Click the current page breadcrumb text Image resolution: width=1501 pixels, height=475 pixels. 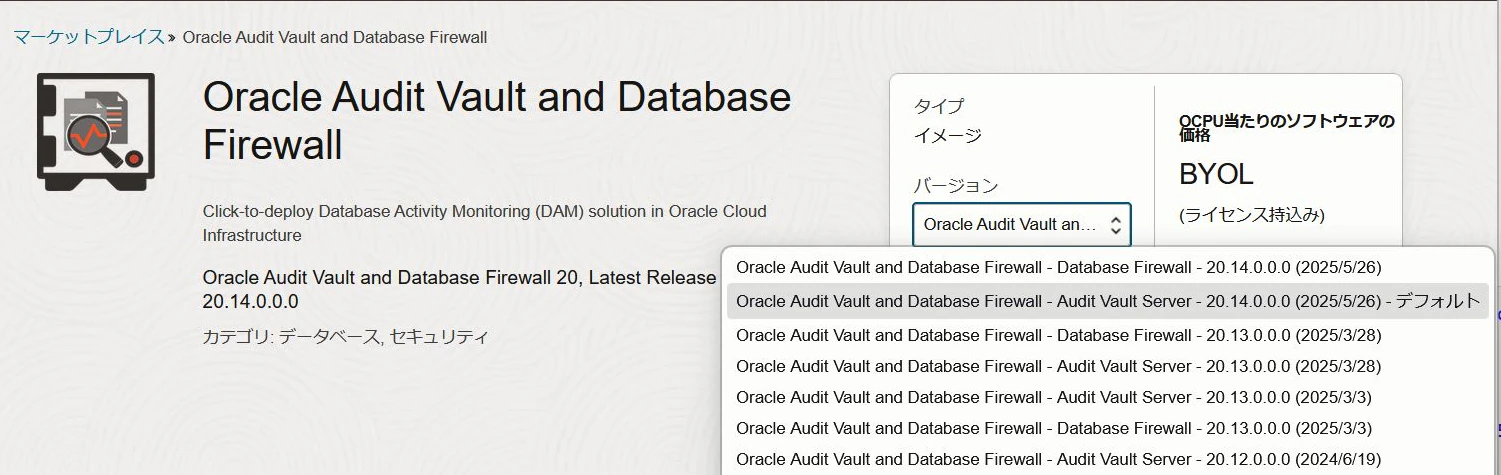click(335, 37)
